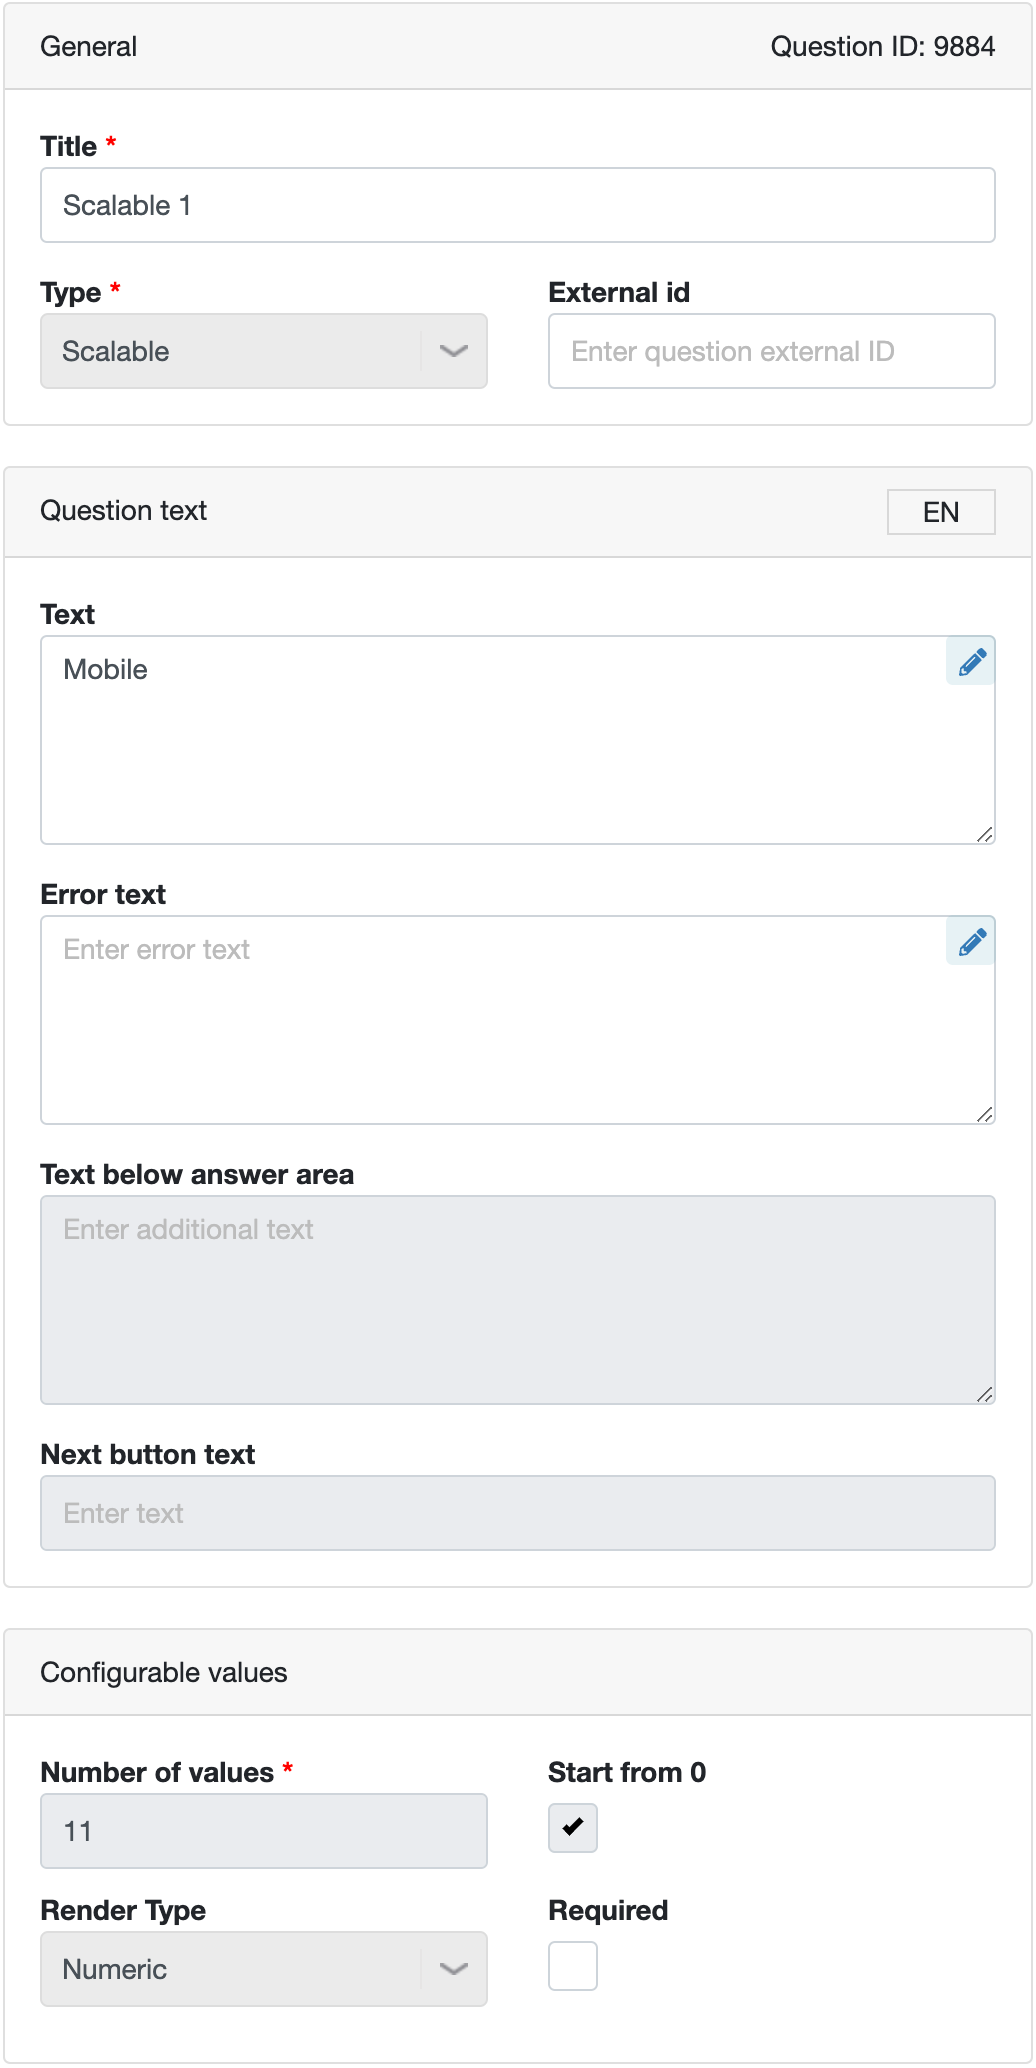Click the External id input field
Viewport: 1036px width, 2068px height.
click(772, 351)
